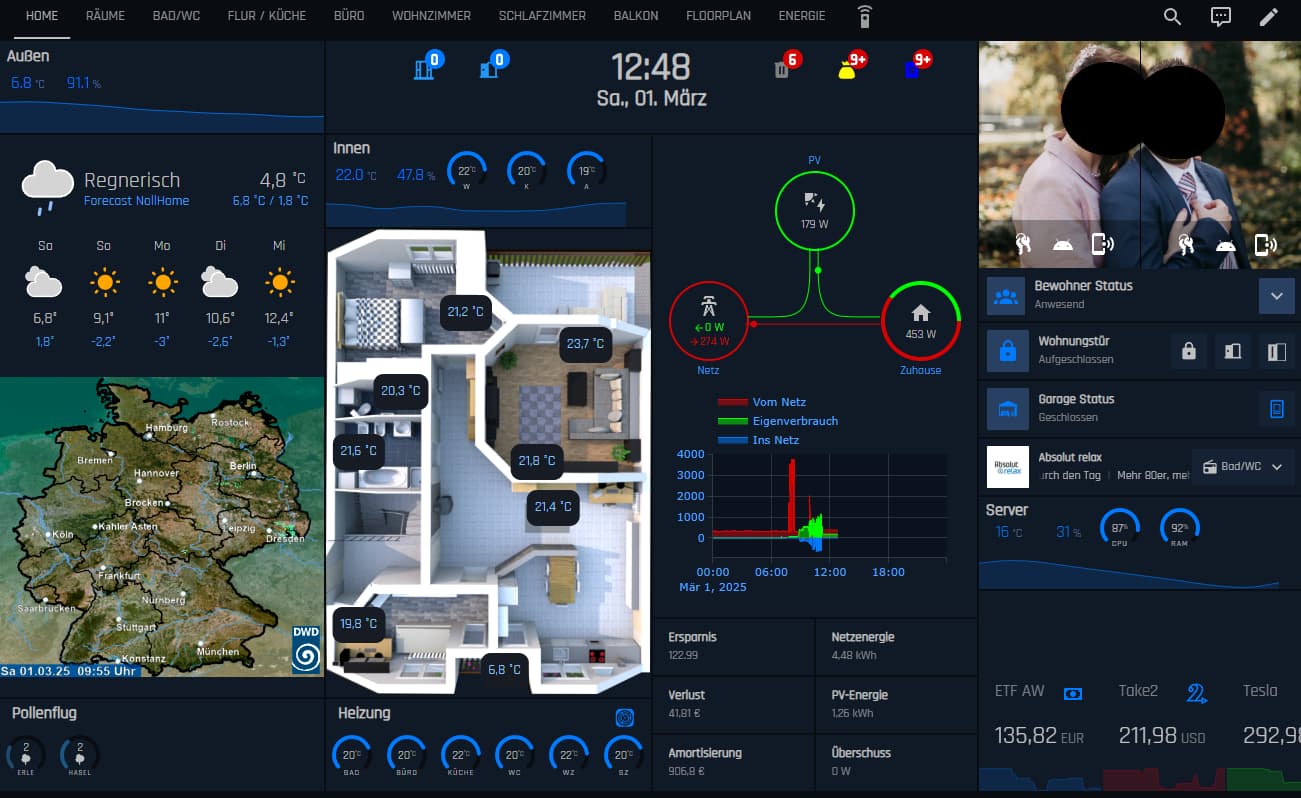Click the fan icon in Helzung header
Image resolution: width=1301 pixels, height=798 pixels.
(x=626, y=717)
